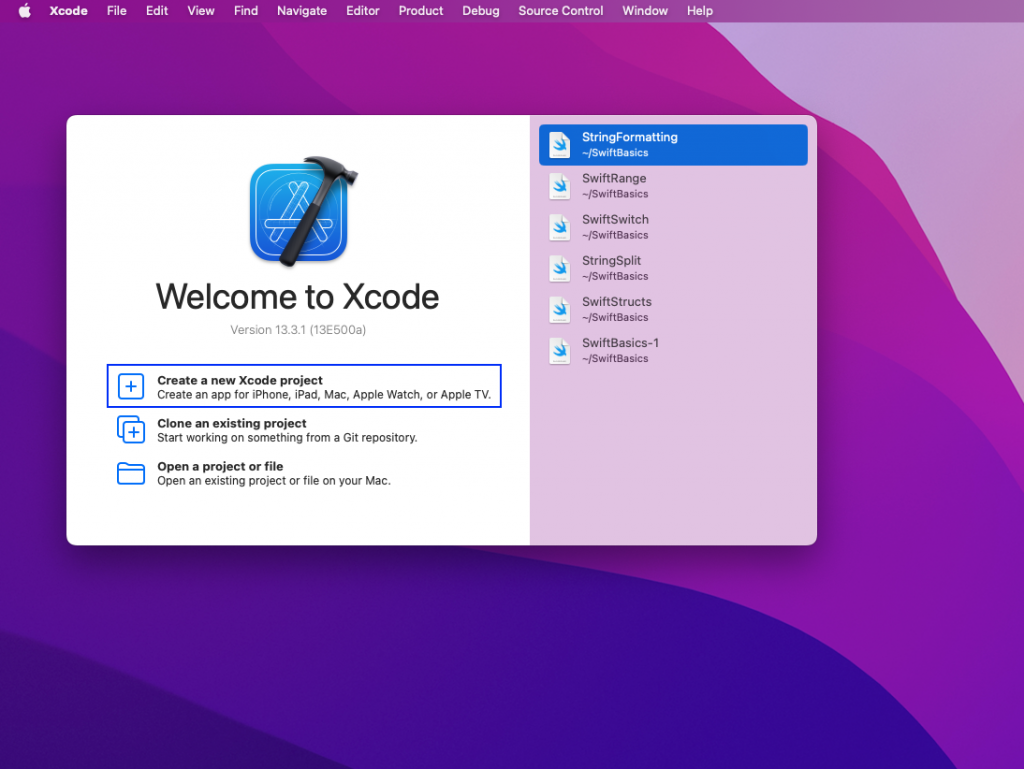The width and height of the screenshot is (1024, 769).
Task: Click the ~/SwiftBasics path under SwiftSwitch
Action: (x=615, y=235)
